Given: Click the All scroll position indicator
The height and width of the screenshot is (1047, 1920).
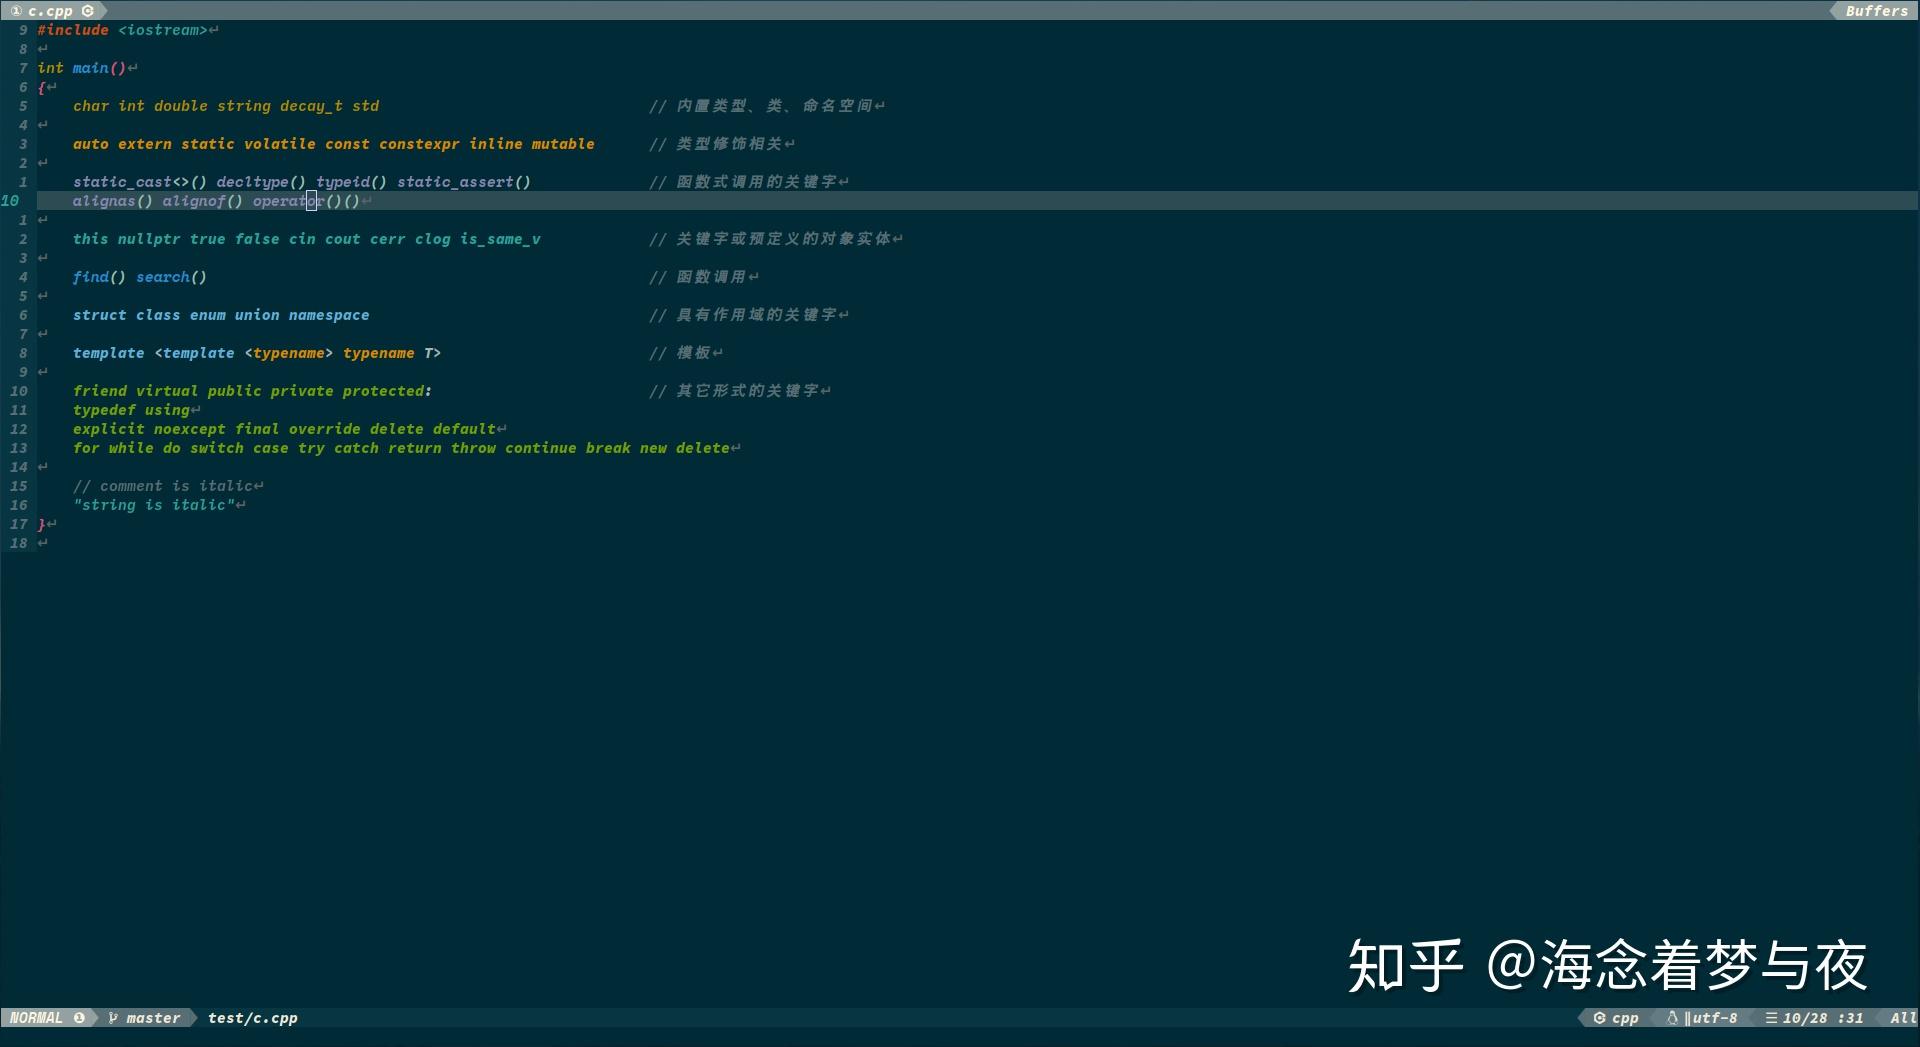Looking at the screenshot, I should [x=1905, y=1018].
